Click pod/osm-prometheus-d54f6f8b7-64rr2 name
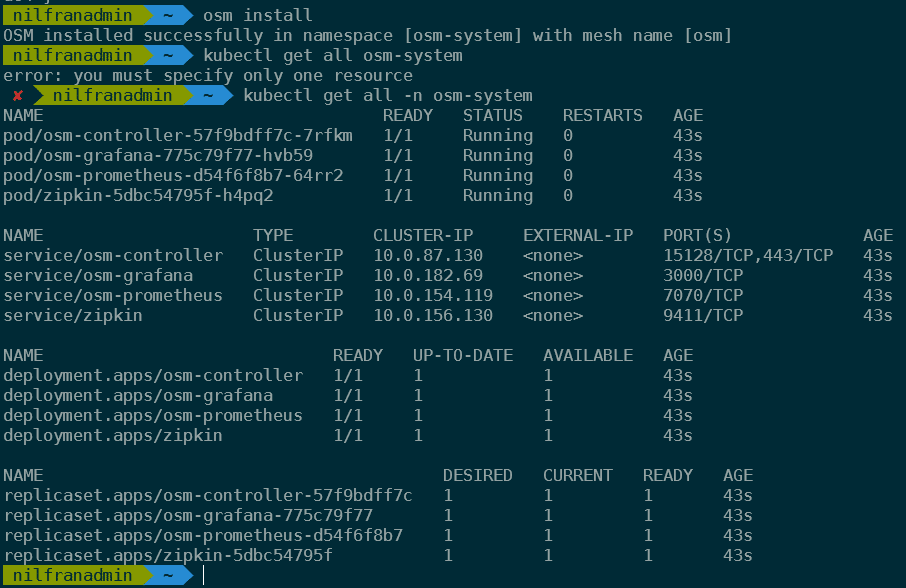This screenshot has height=588, width=906. point(173,176)
